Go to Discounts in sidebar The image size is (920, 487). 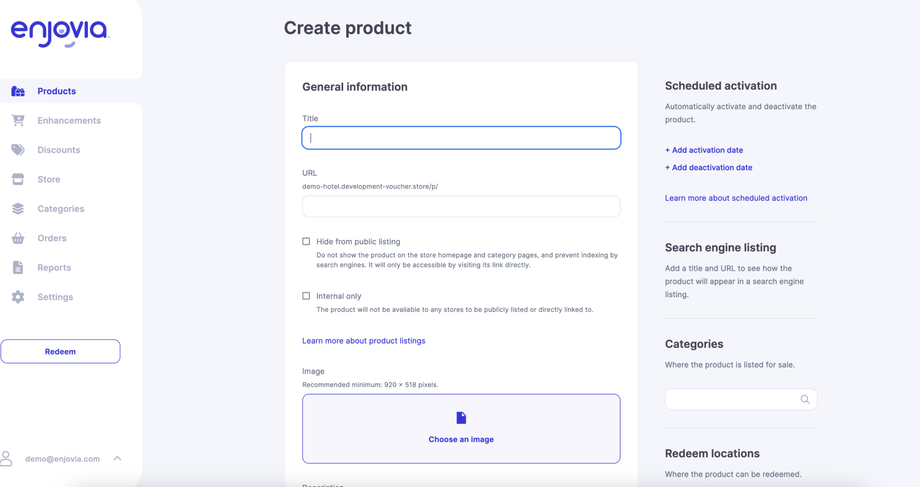point(59,150)
